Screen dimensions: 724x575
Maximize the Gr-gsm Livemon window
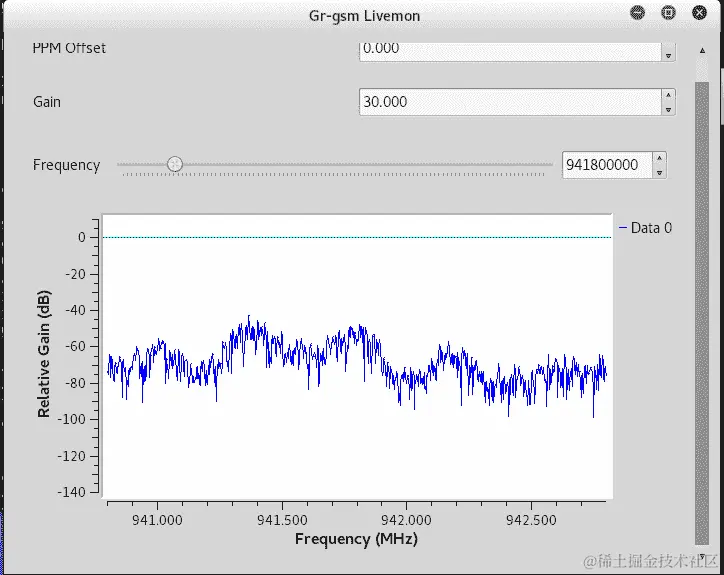(x=668, y=12)
